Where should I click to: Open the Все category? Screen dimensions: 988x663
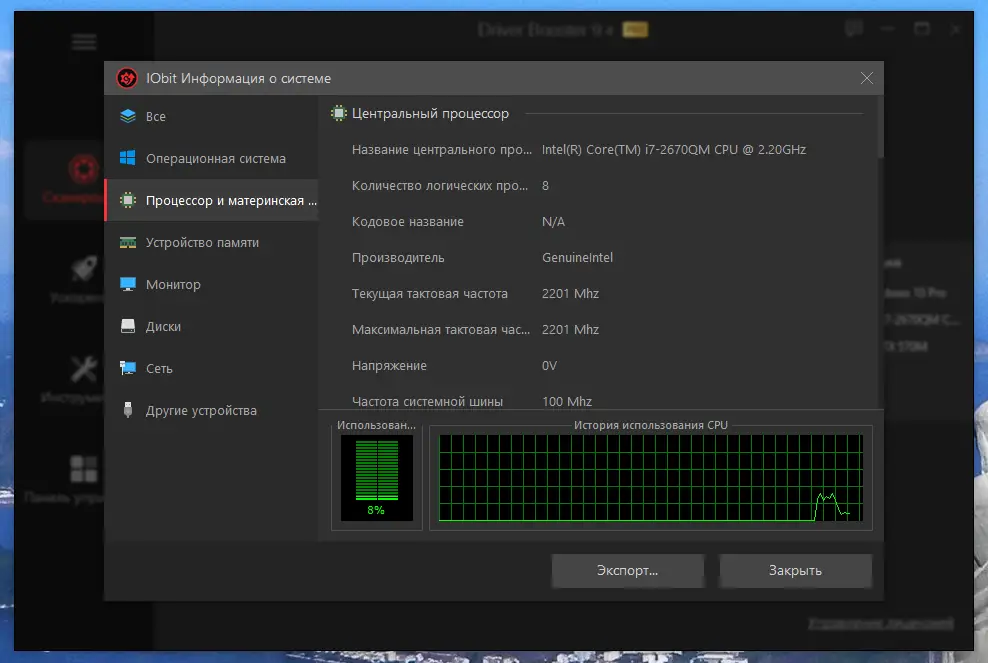click(211, 117)
